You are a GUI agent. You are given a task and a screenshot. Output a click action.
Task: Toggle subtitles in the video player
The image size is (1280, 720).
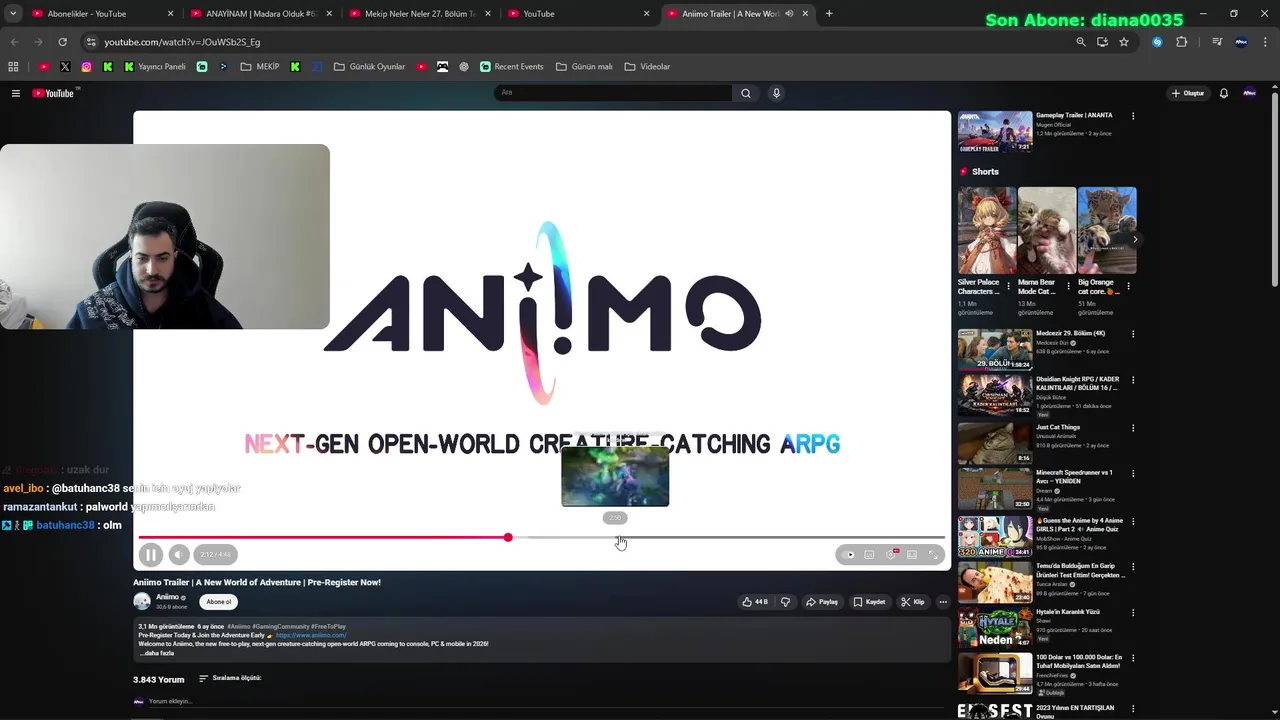(870, 555)
